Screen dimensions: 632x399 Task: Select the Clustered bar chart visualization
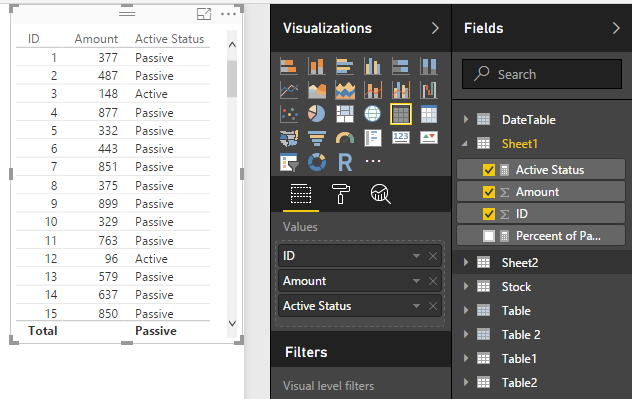(x=345, y=66)
